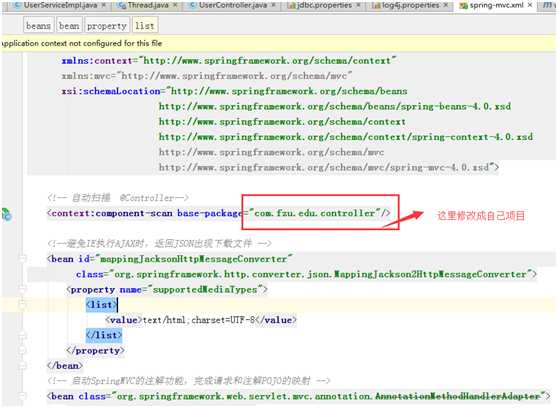Click the @Controller comment line
Image resolution: width=558 pixels, height=408 pixels.
[118, 198]
